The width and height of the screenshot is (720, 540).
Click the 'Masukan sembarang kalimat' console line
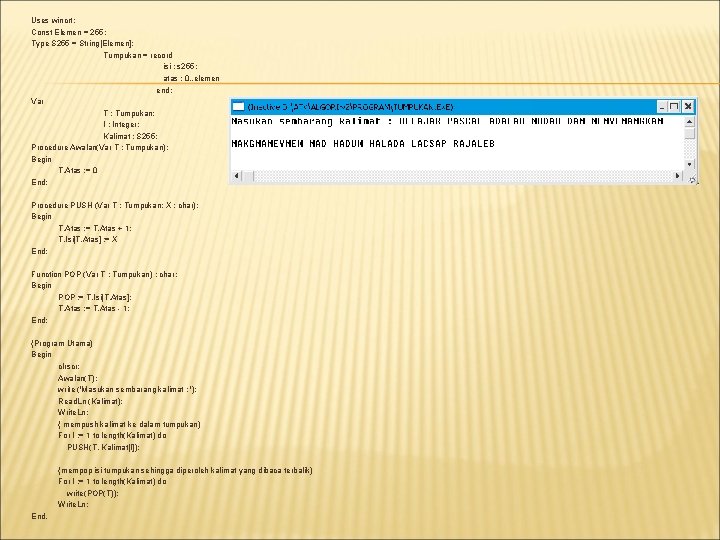(x=447, y=121)
